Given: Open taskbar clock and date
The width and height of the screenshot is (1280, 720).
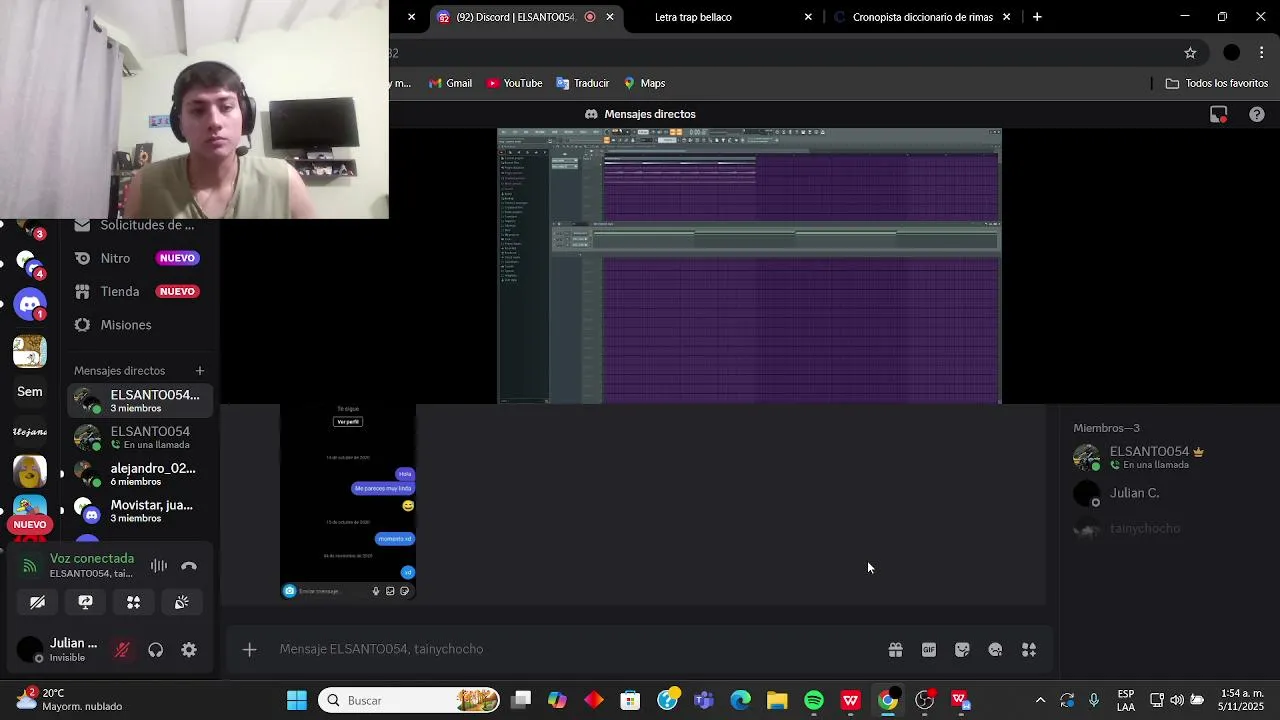Looking at the screenshot, I should [1242, 700].
